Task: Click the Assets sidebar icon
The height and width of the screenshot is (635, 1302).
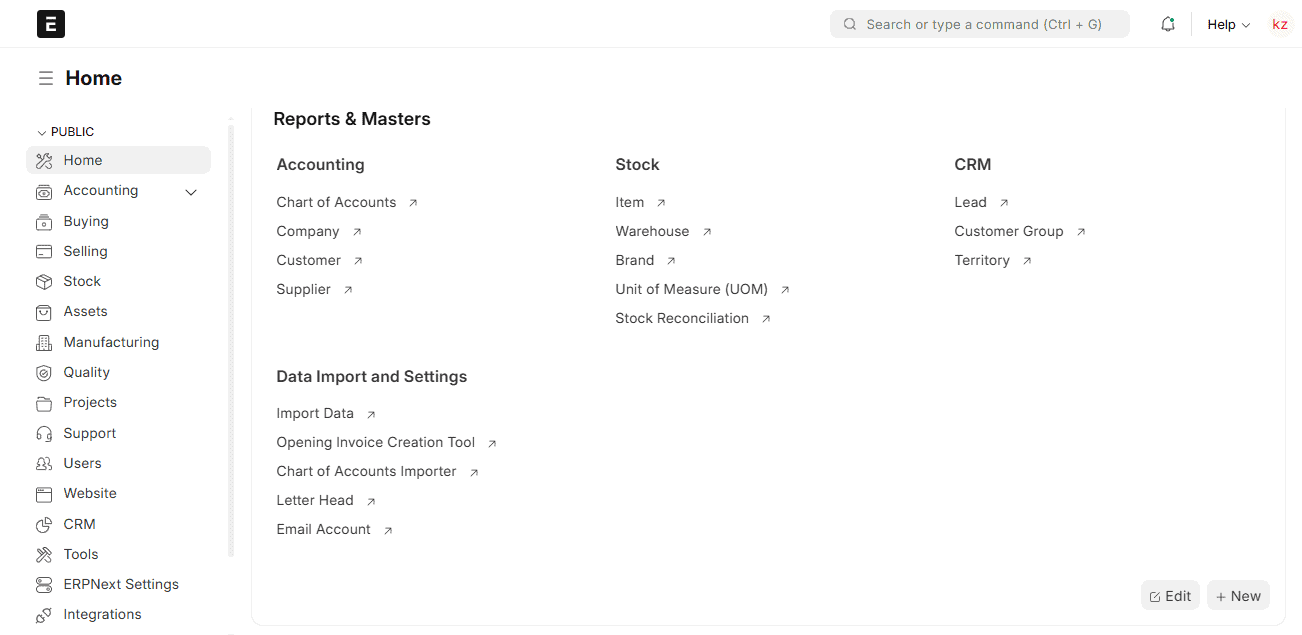Action: [44, 312]
